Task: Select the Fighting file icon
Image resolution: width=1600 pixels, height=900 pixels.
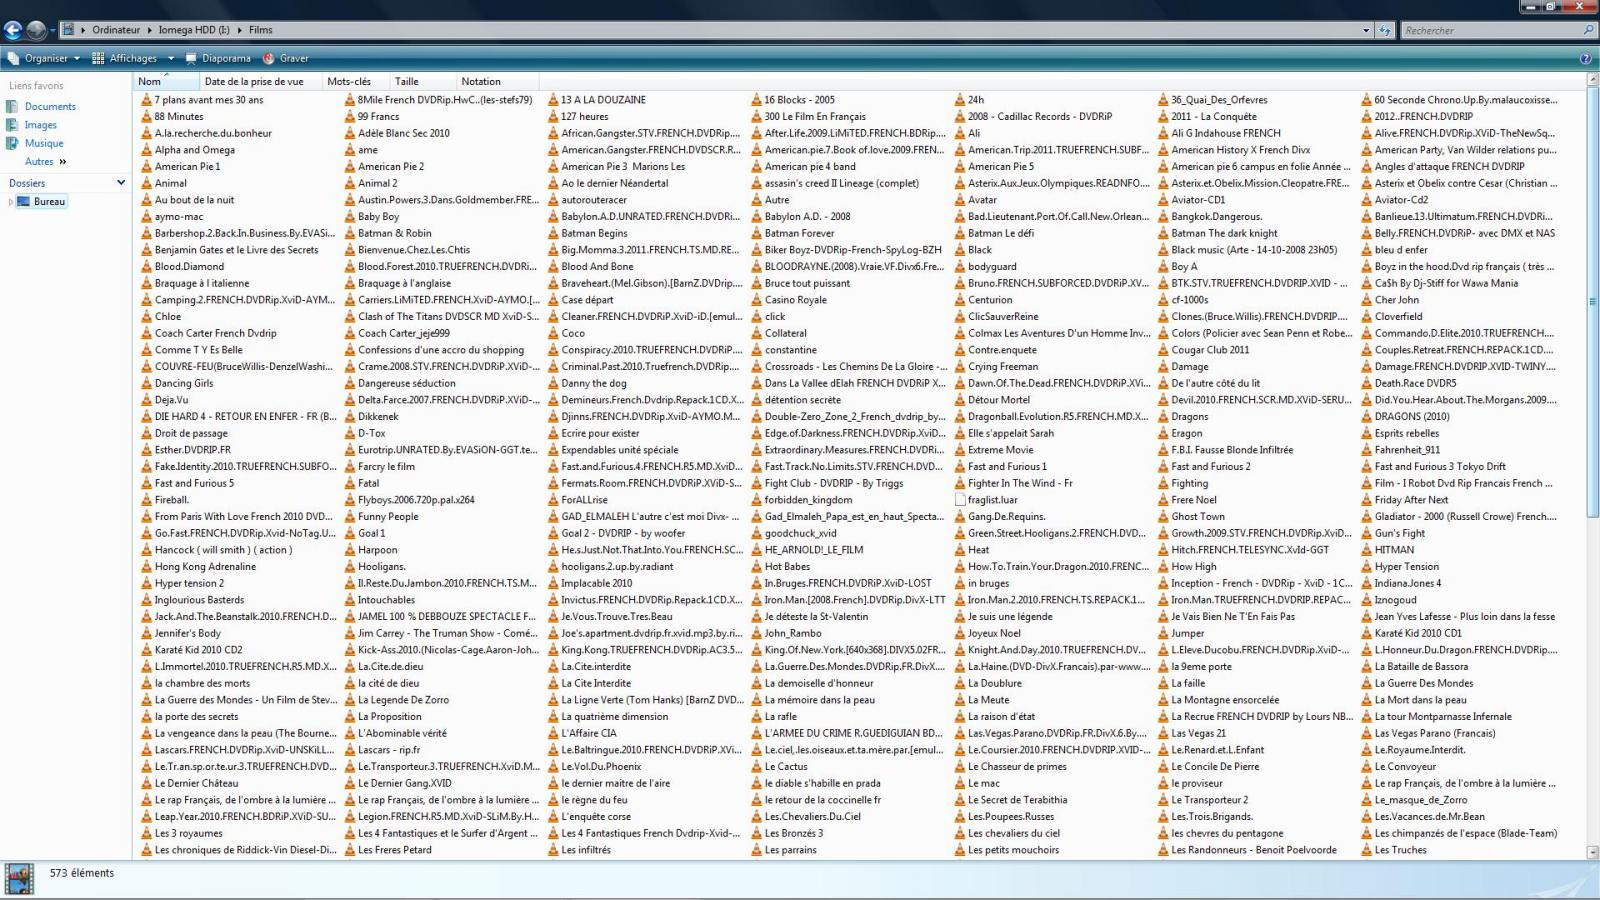Action: pos(1164,483)
